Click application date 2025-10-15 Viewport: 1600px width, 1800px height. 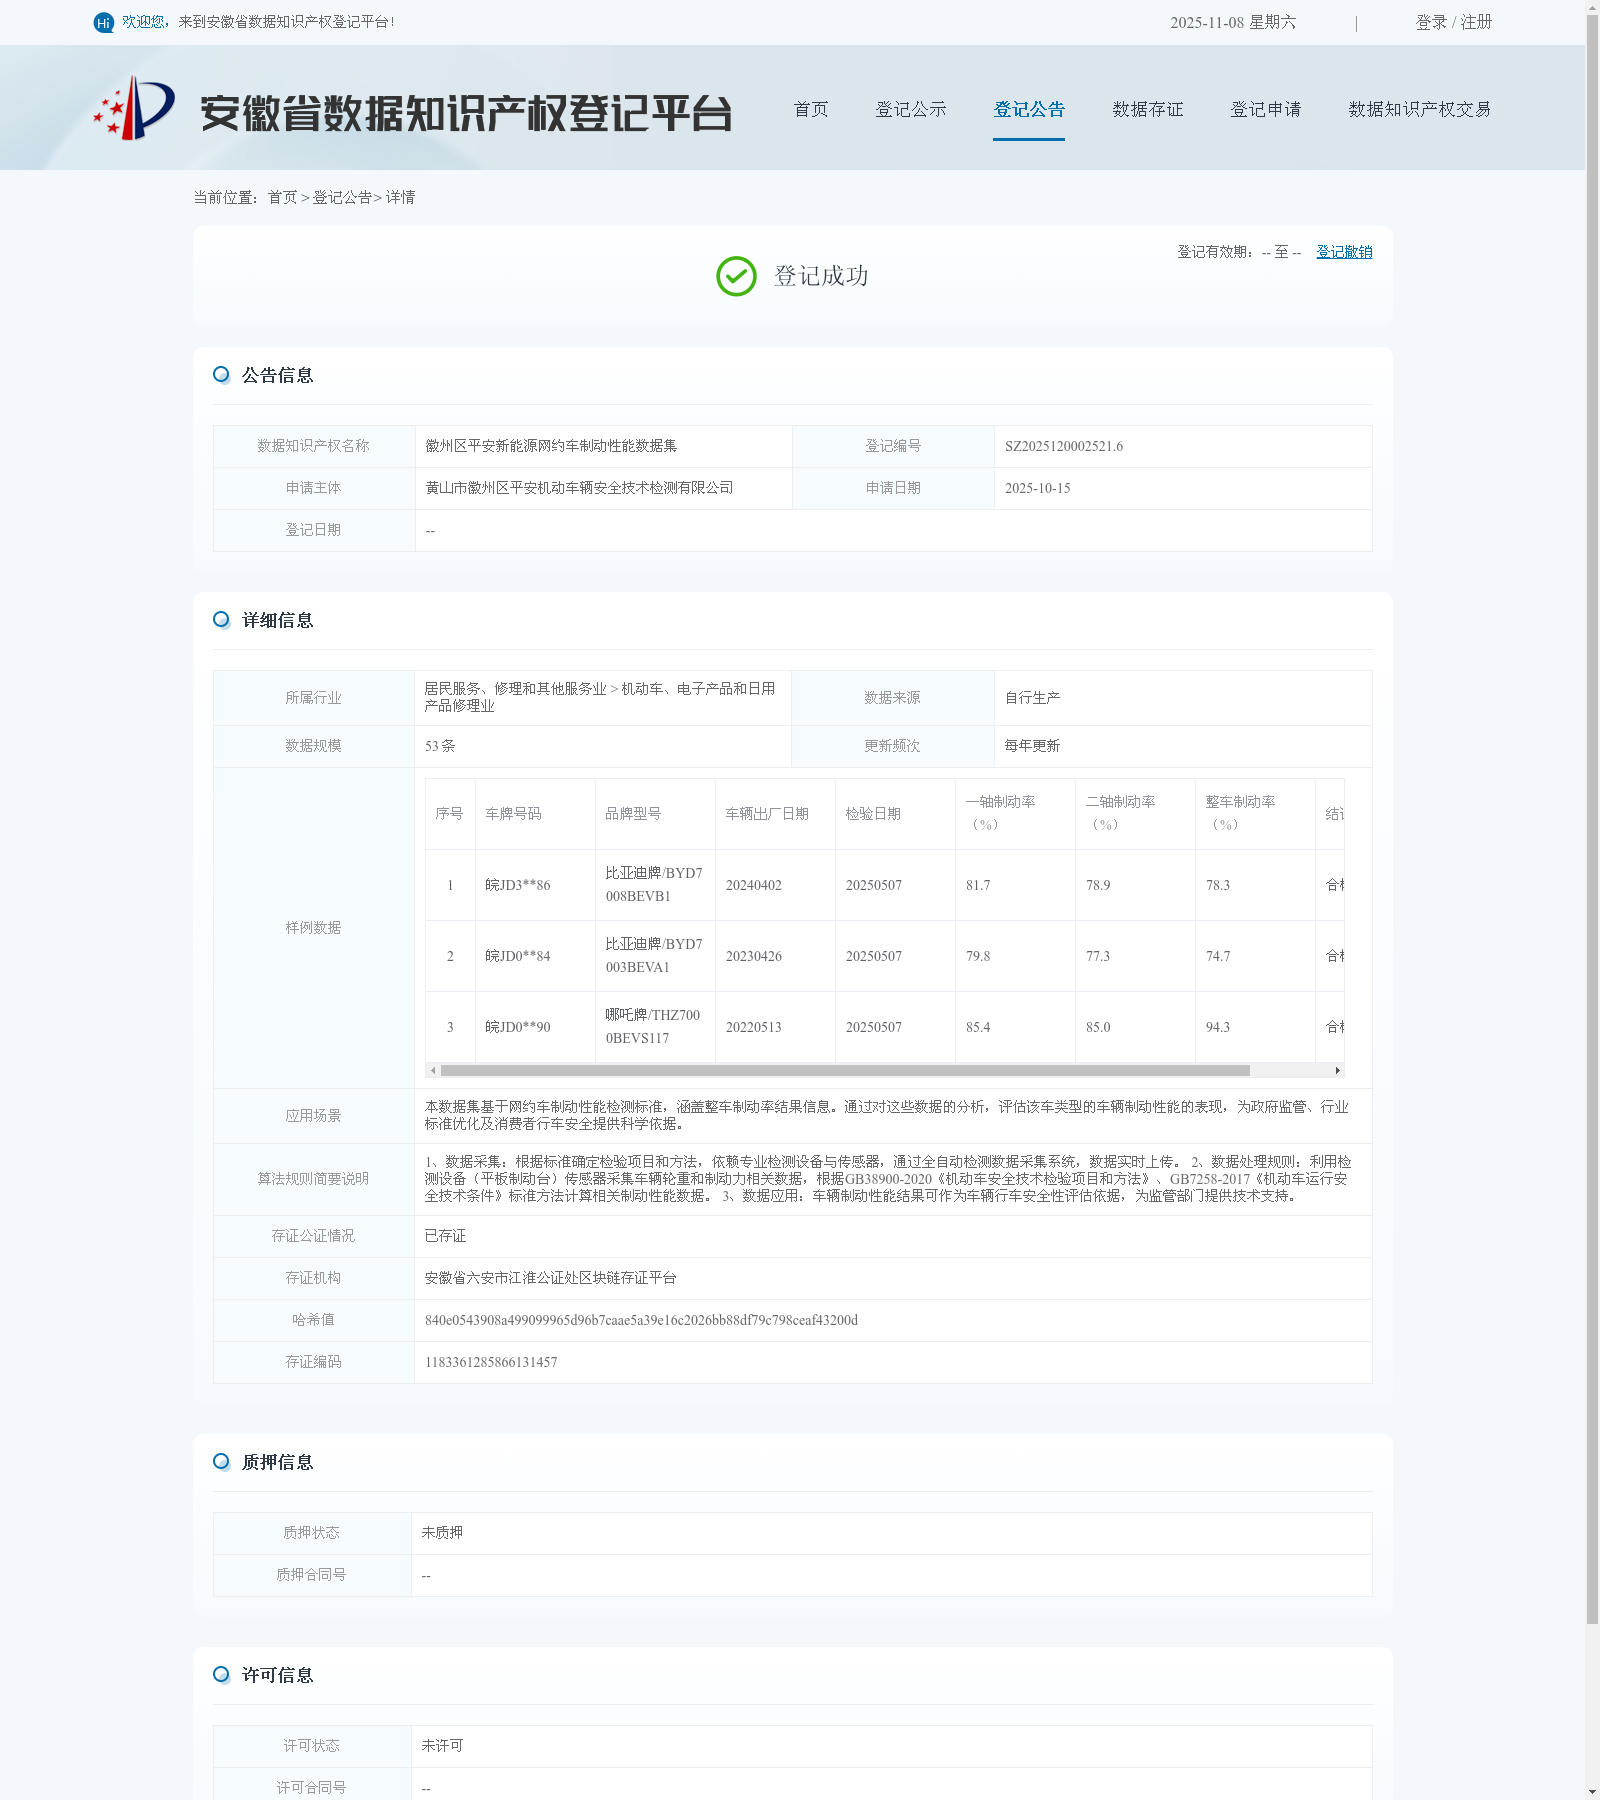(1038, 489)
